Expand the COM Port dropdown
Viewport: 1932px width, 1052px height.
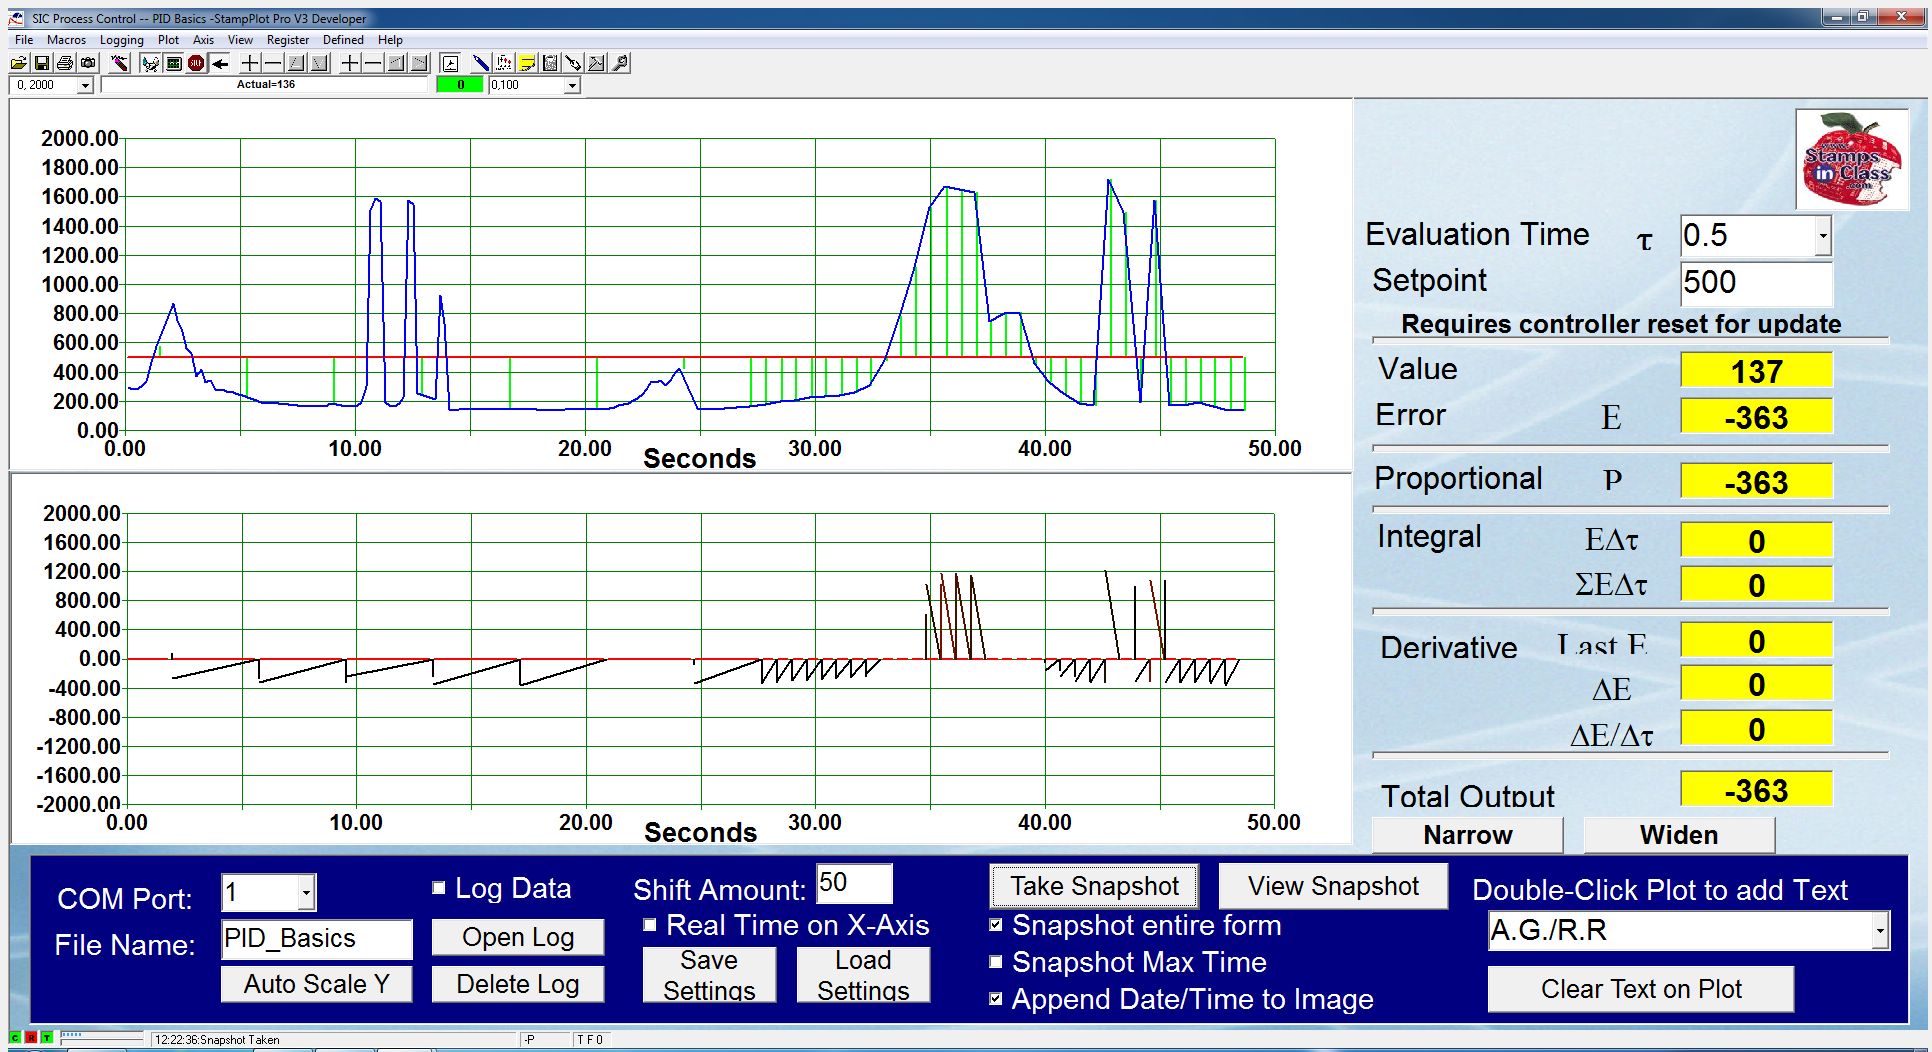(307, 892)
